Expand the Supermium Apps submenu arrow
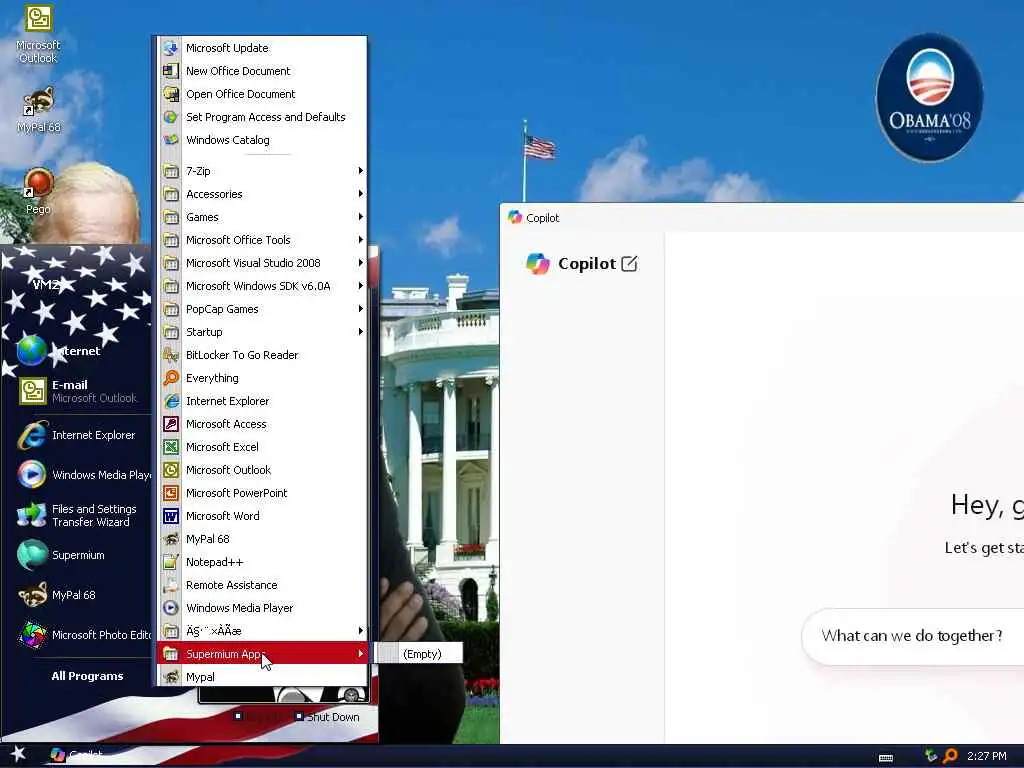This screenshot has width=1024, height=768. (360, 654)
